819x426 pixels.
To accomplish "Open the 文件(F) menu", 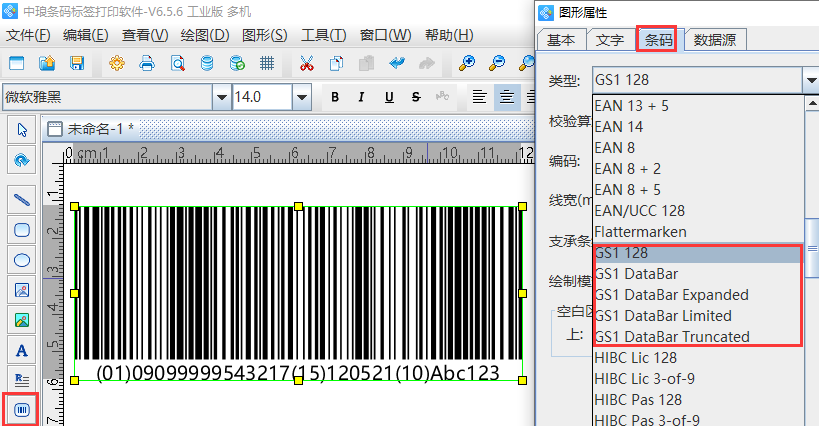I will [28, 36].
